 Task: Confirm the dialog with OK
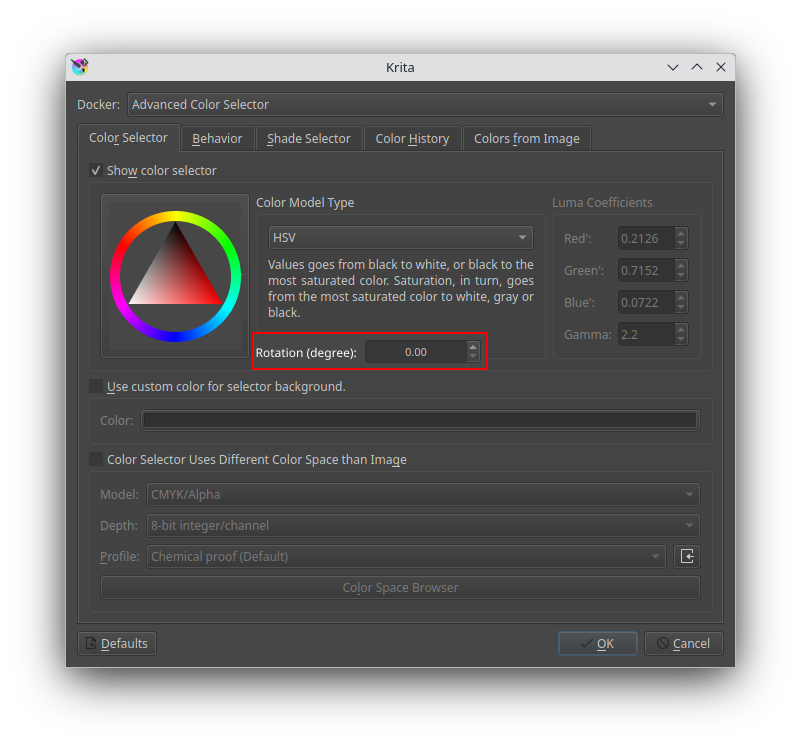(597, 643)
